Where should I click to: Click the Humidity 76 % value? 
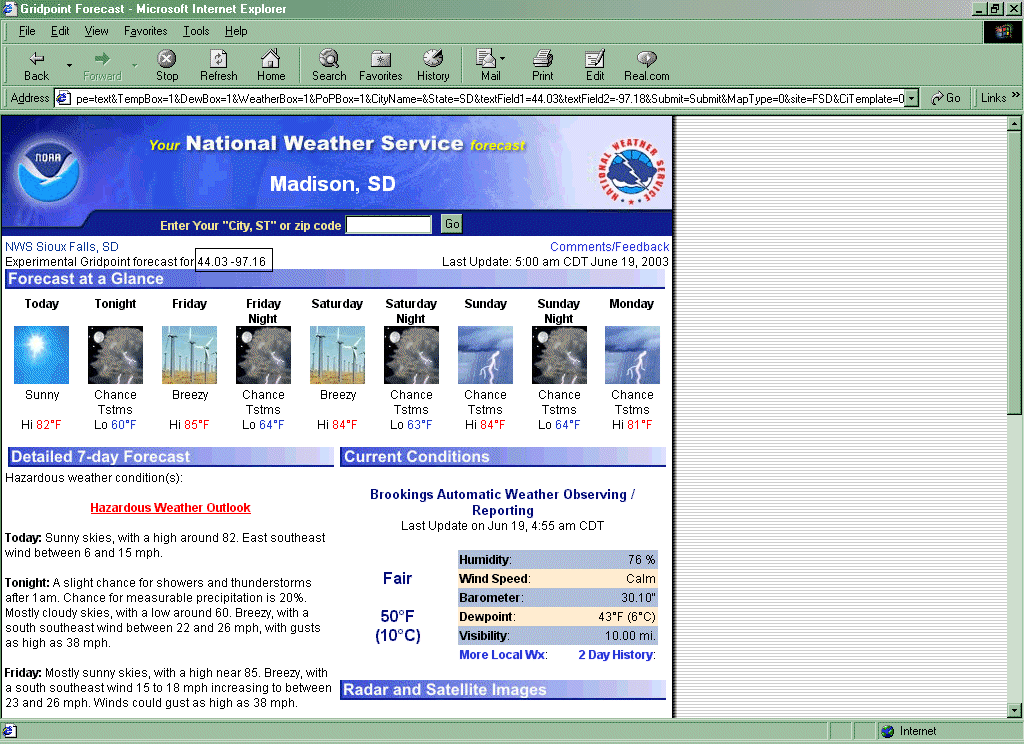point(641,560)
